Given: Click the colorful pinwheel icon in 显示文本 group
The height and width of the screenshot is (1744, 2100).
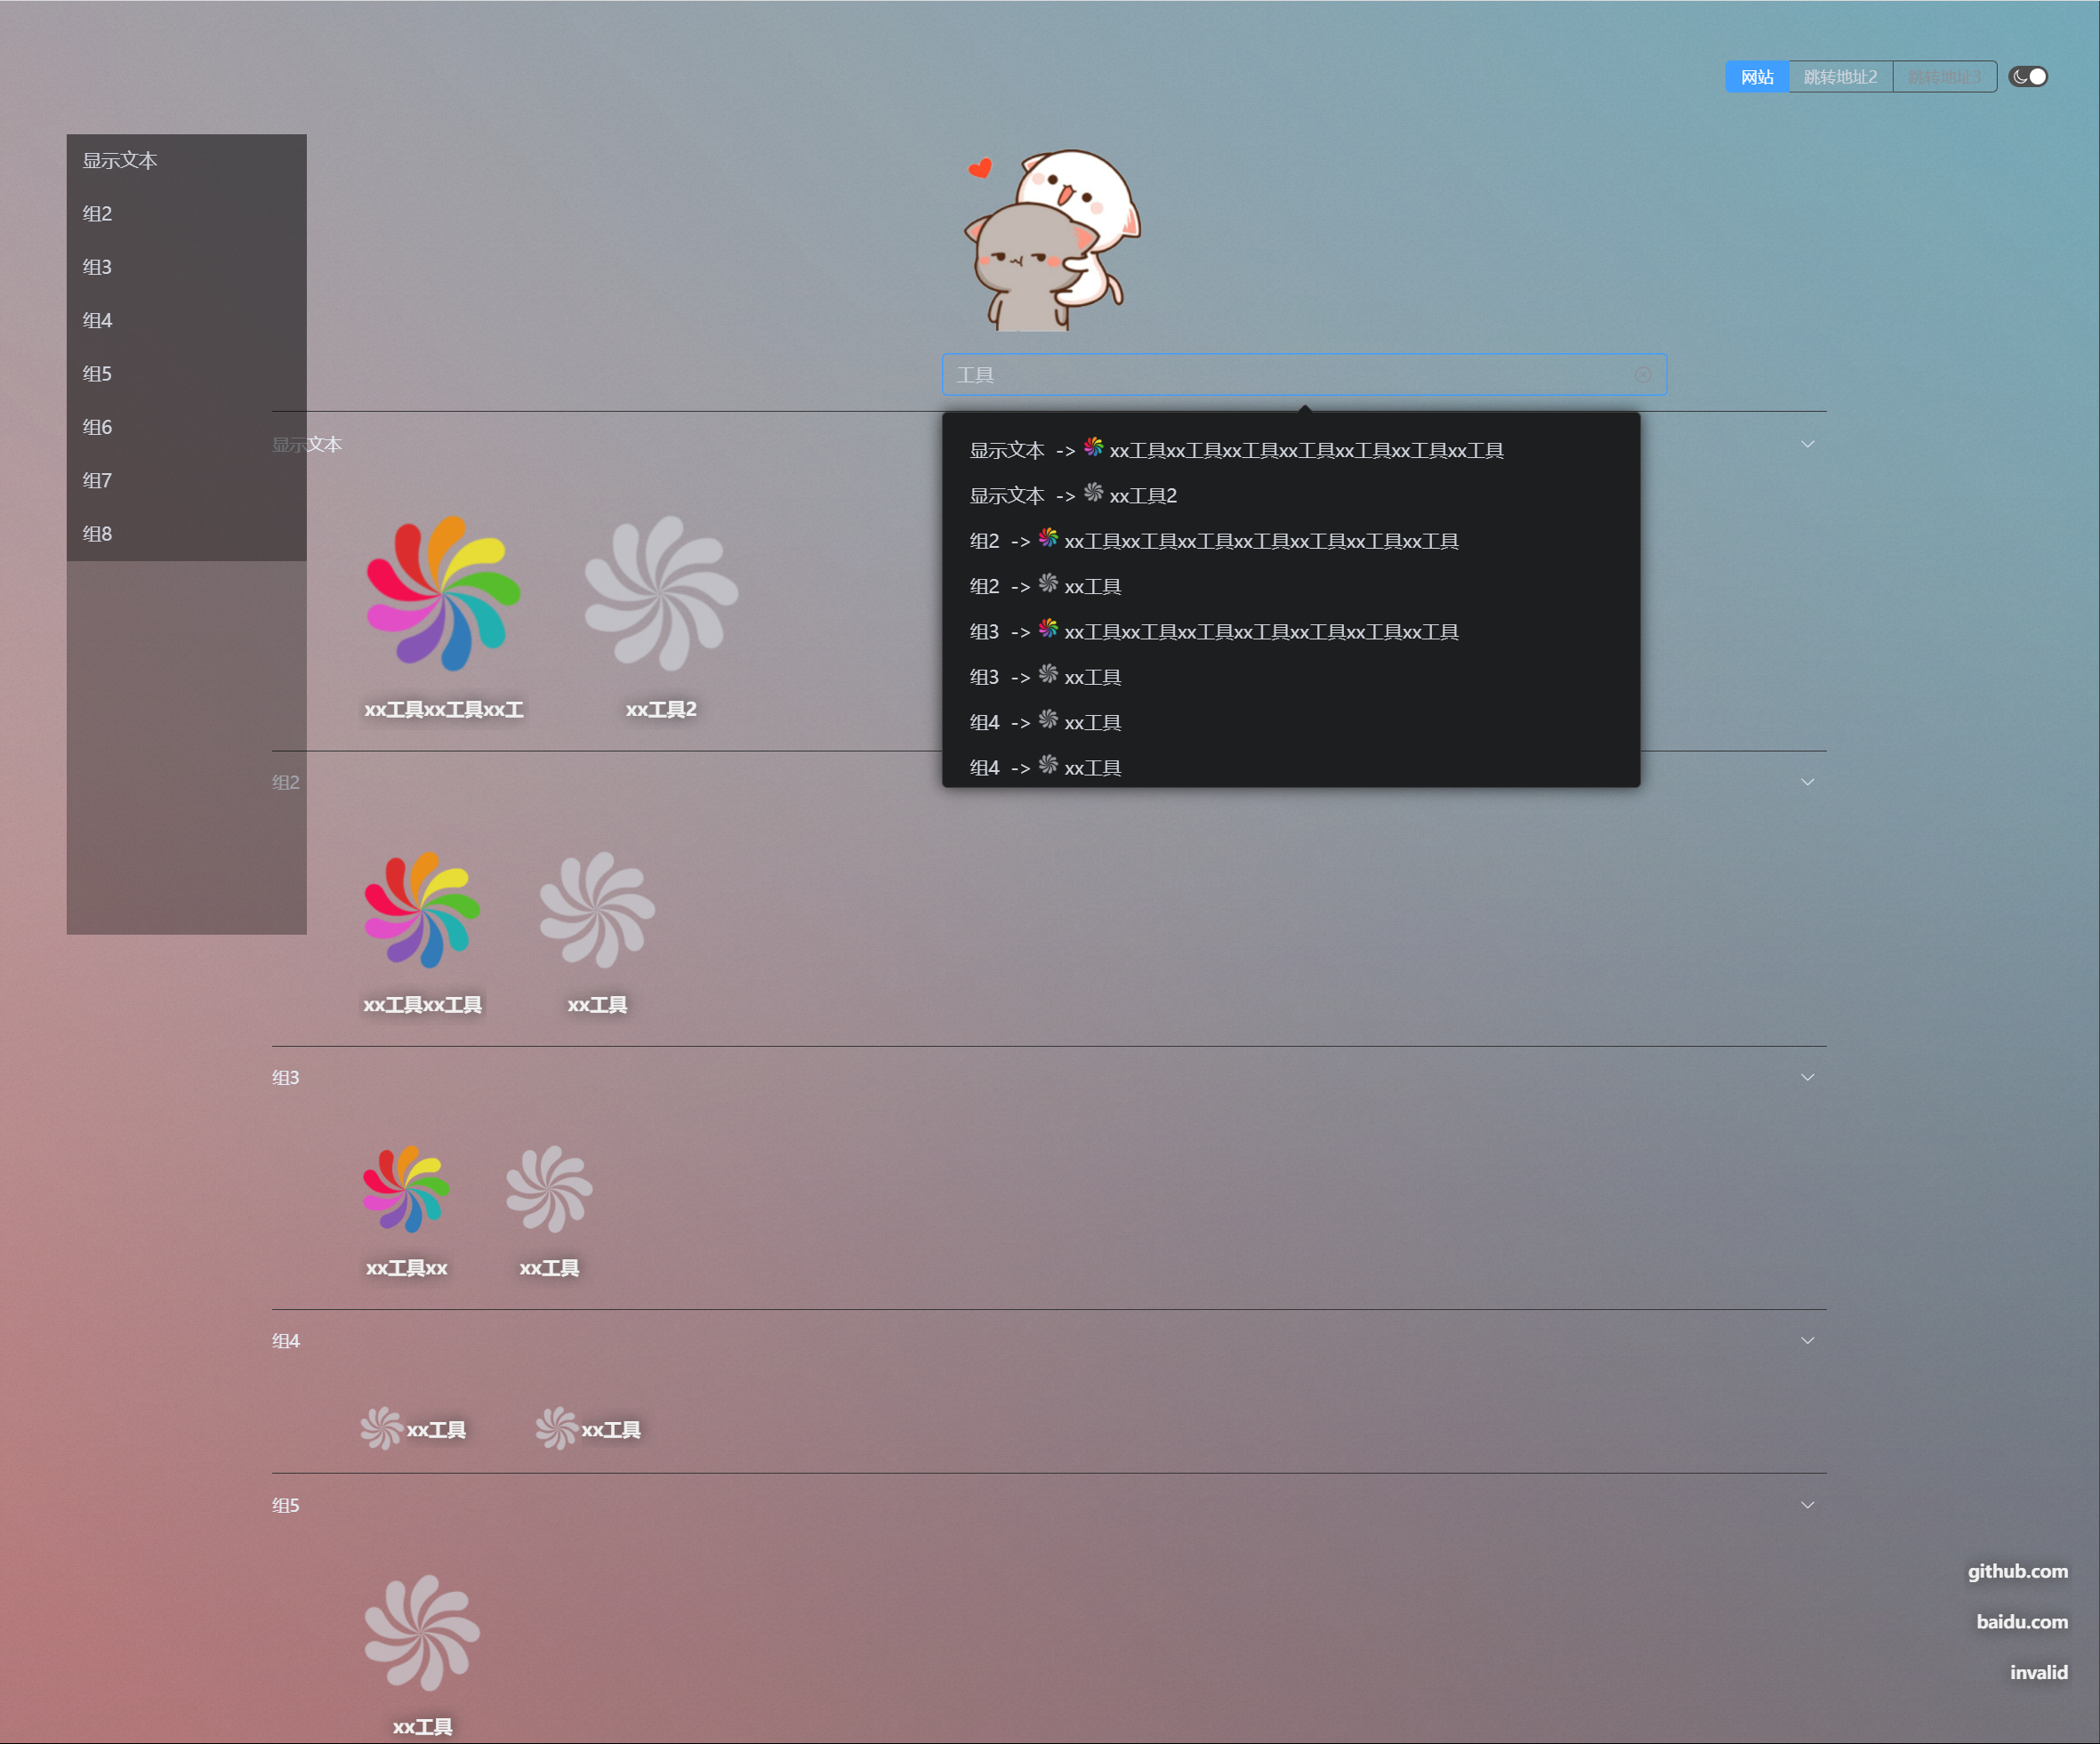Looking at the screenshot, I should [x=443, y=592].
